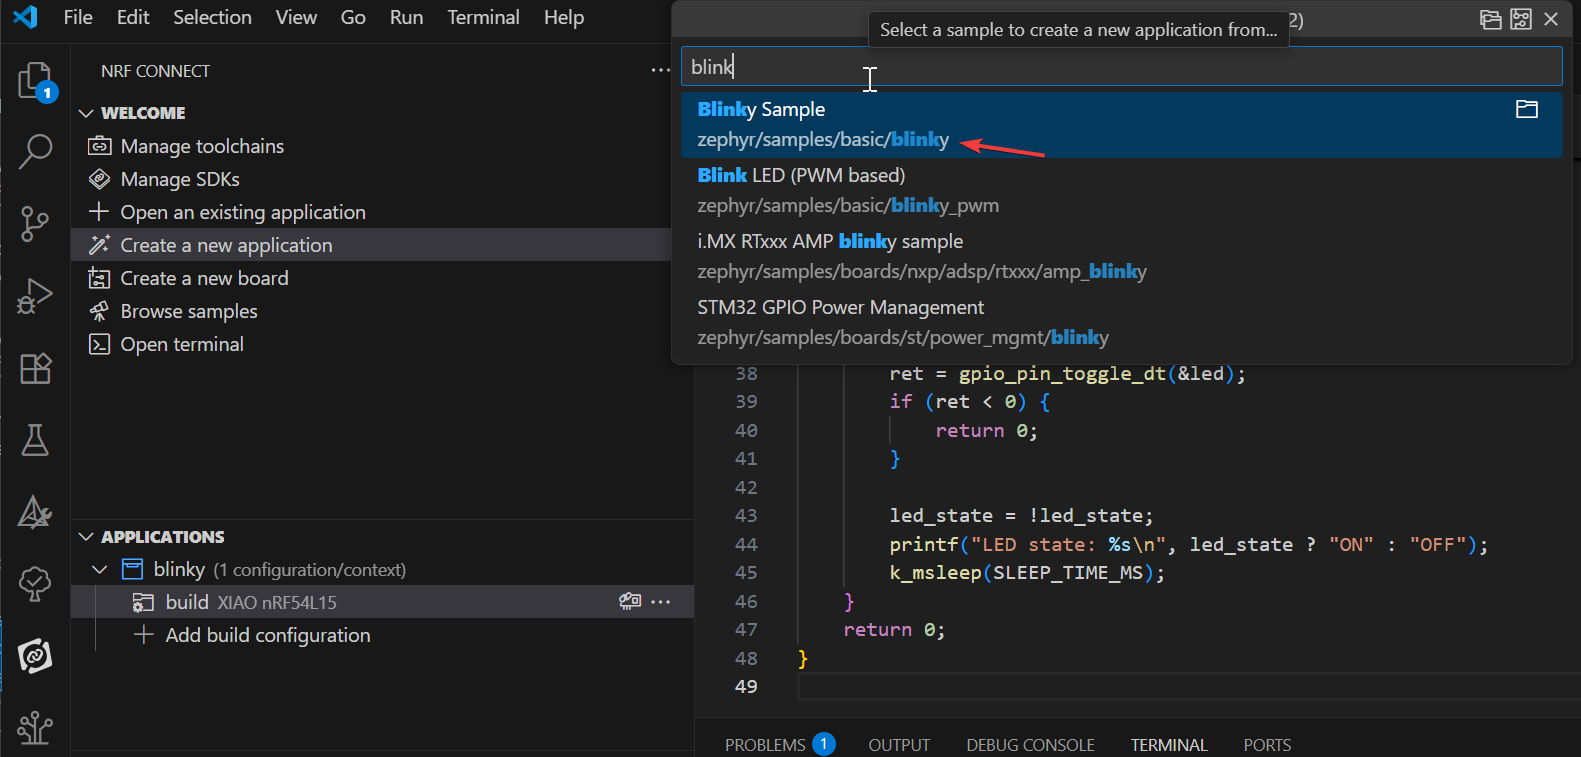Open the Go menu
The width and height of the screenshot is (1581, 757).
[x=353, y=17]
